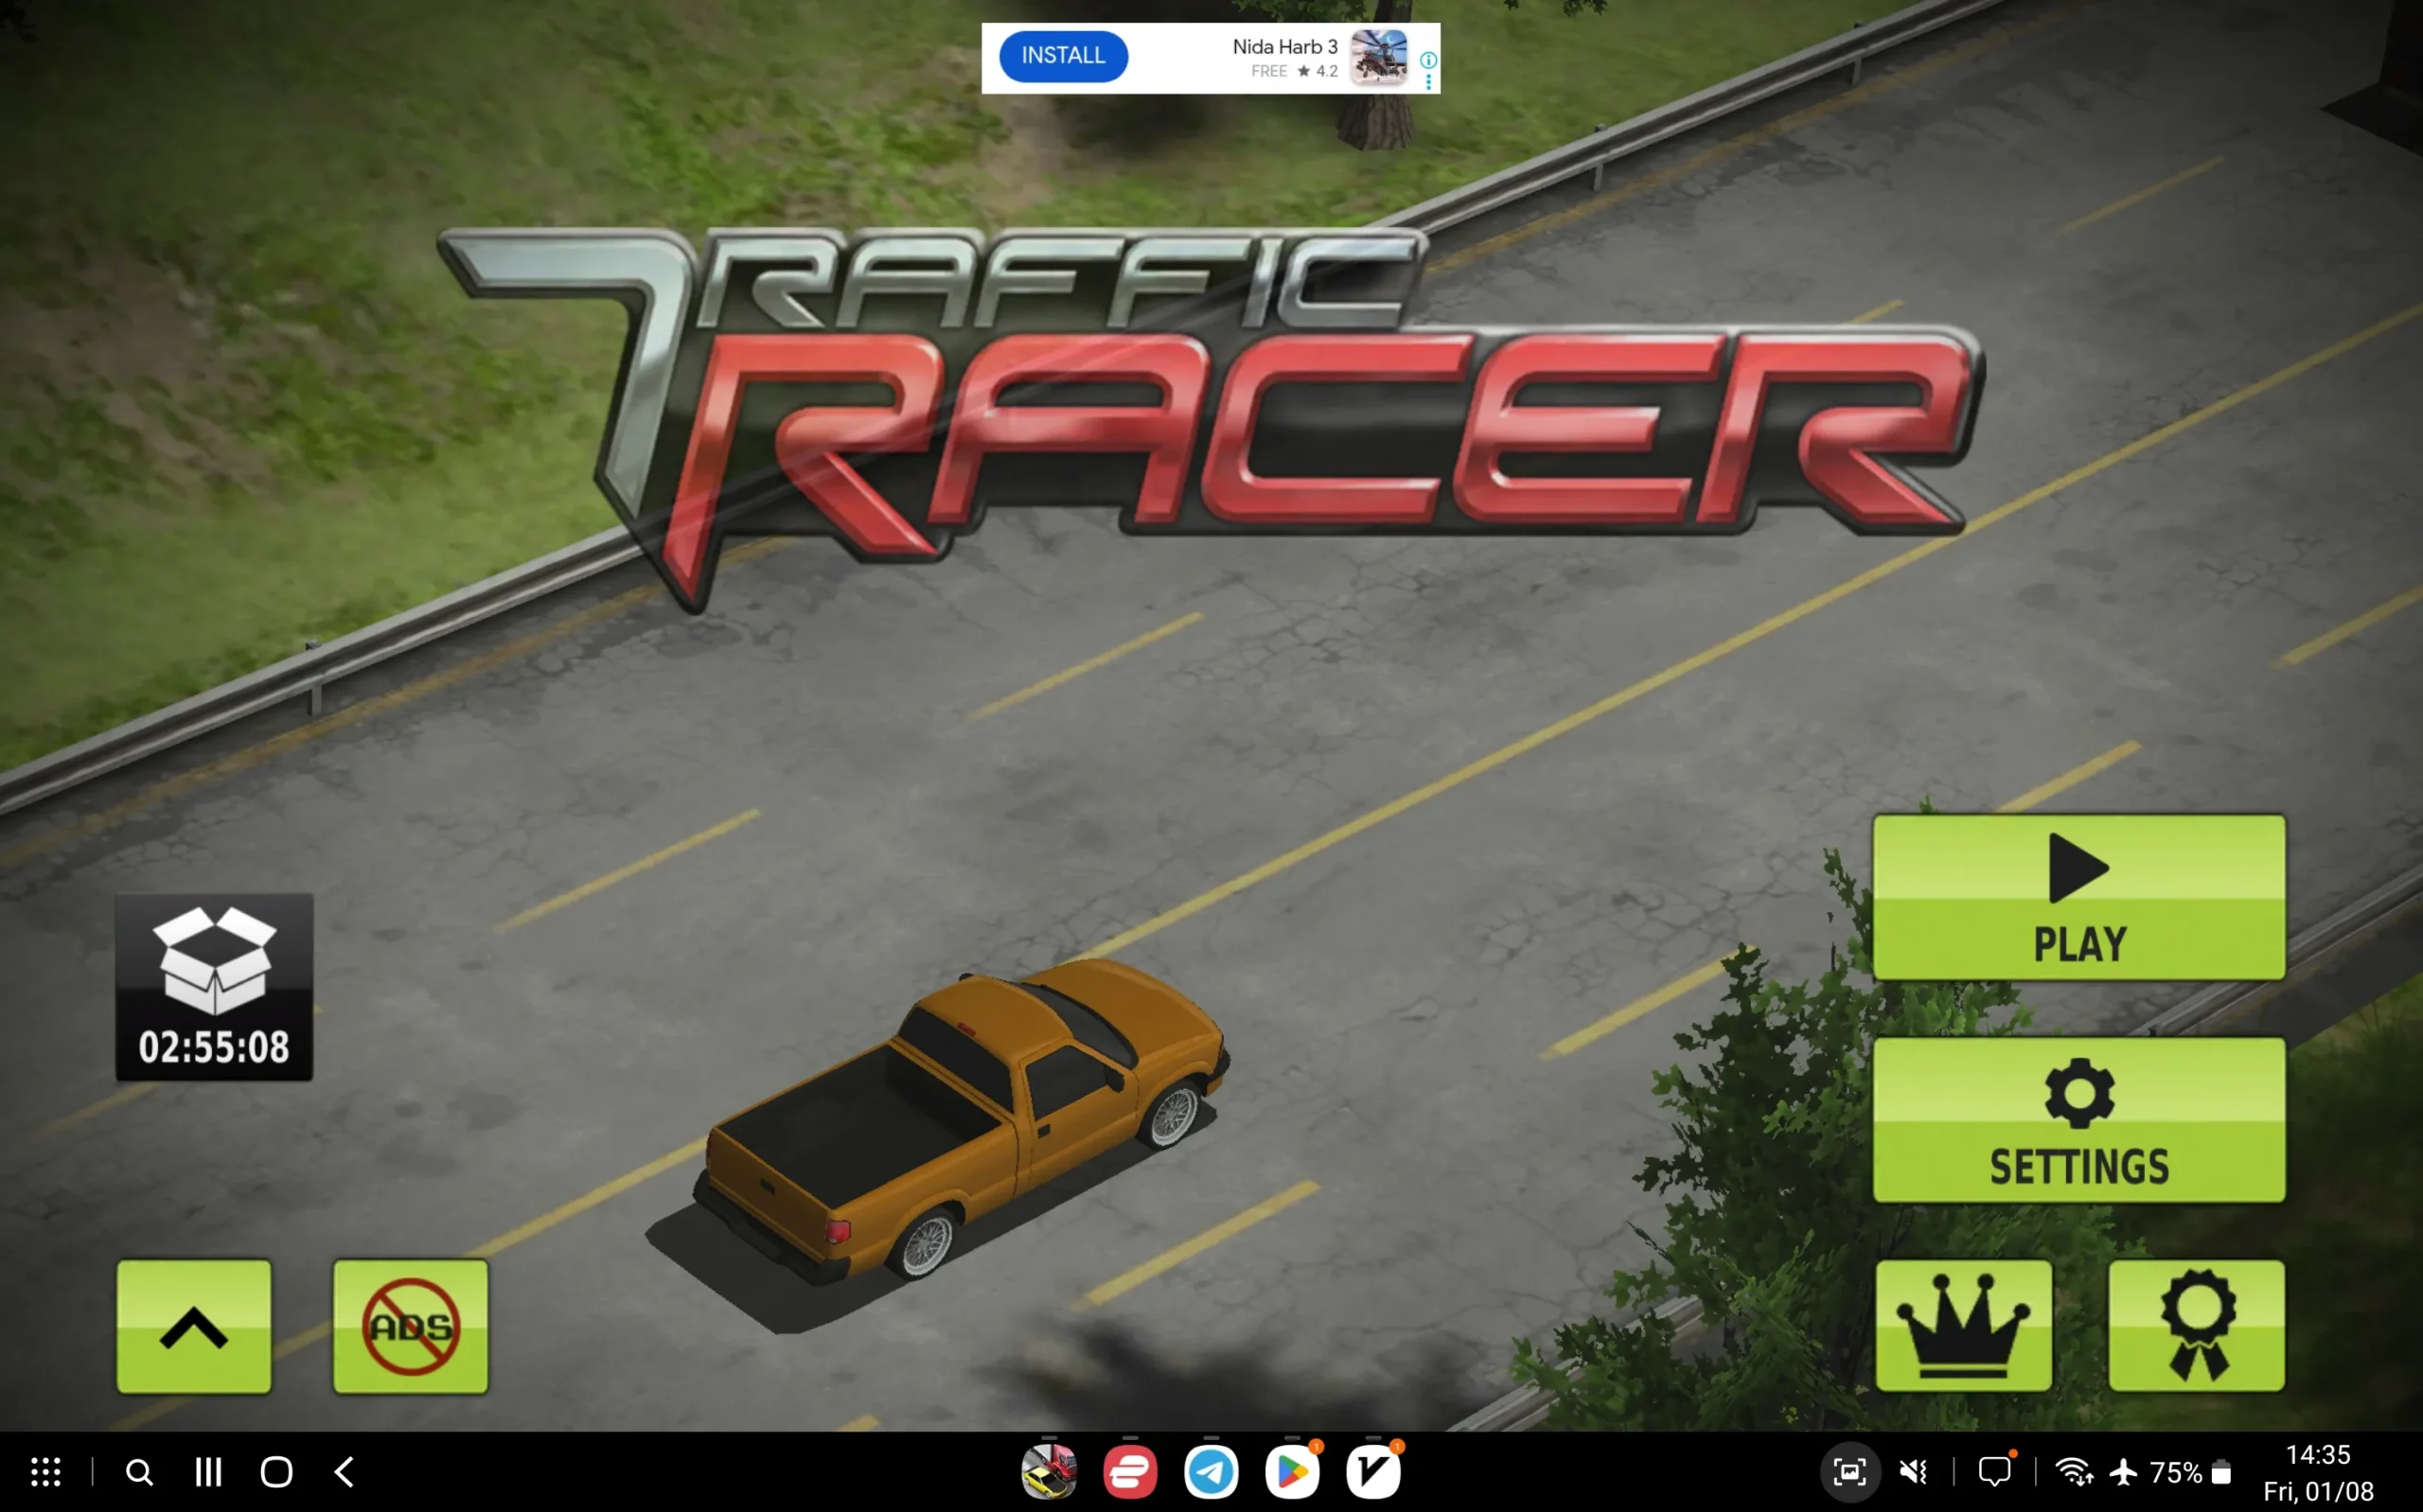The width and height of the screenshot is (2423, 1512).
Task: Open the black V checkmark taskbar app
Action: pos(1373,1472)
